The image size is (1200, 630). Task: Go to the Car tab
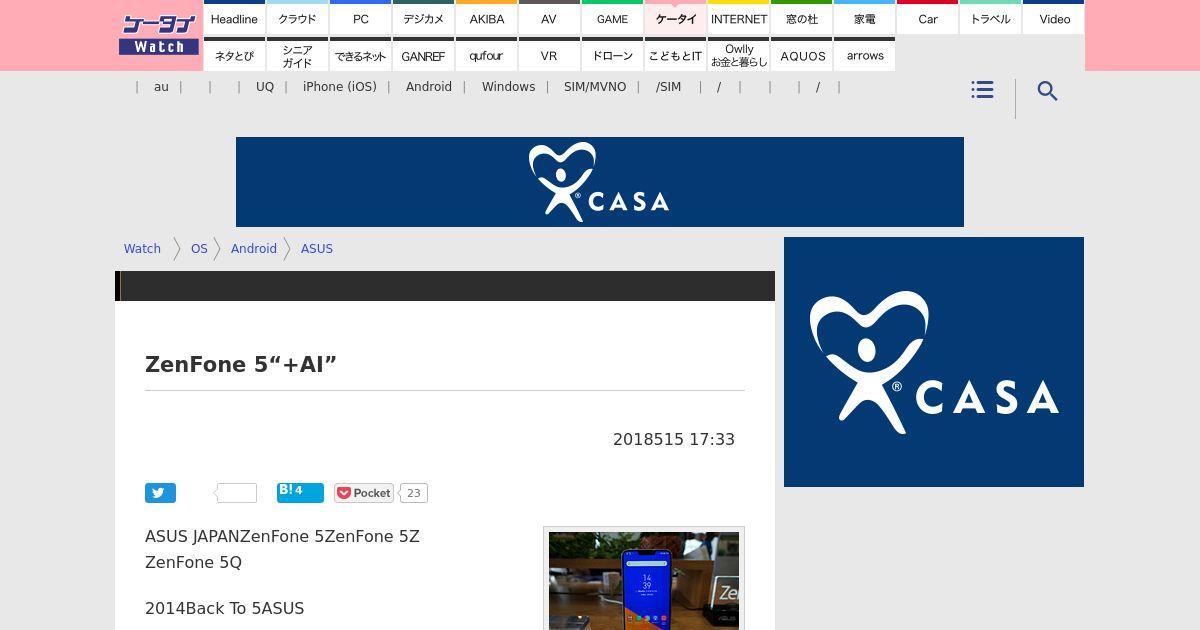(x=928, y=19)
